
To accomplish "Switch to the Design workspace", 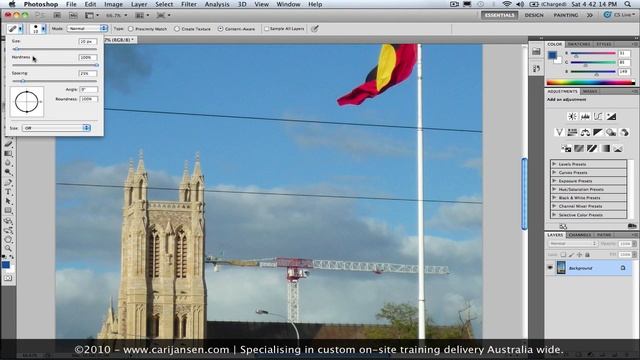I will coord(534,15).
